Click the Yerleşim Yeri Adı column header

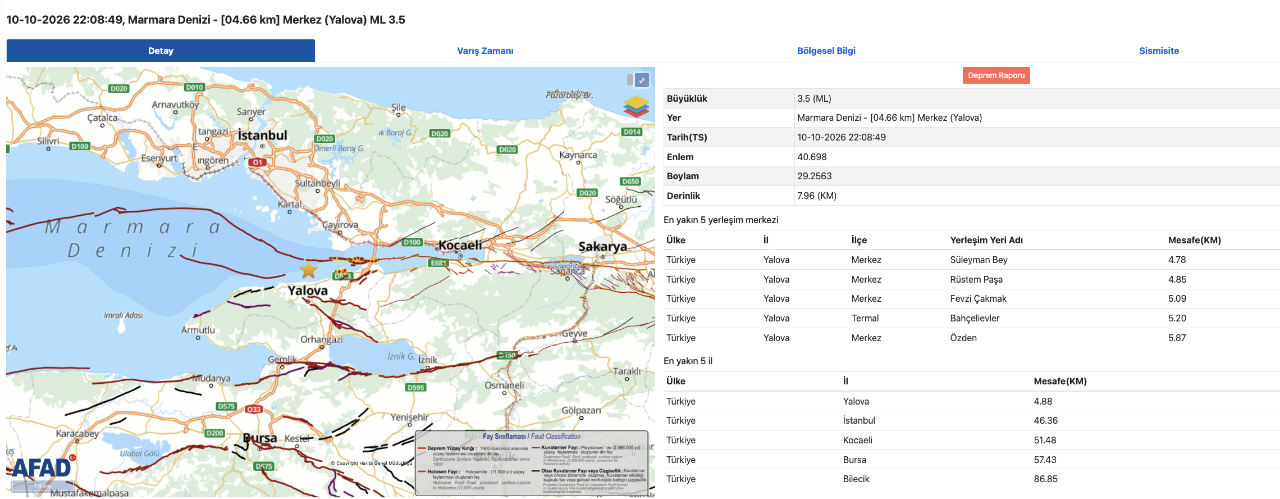click(x=986, y=240)
